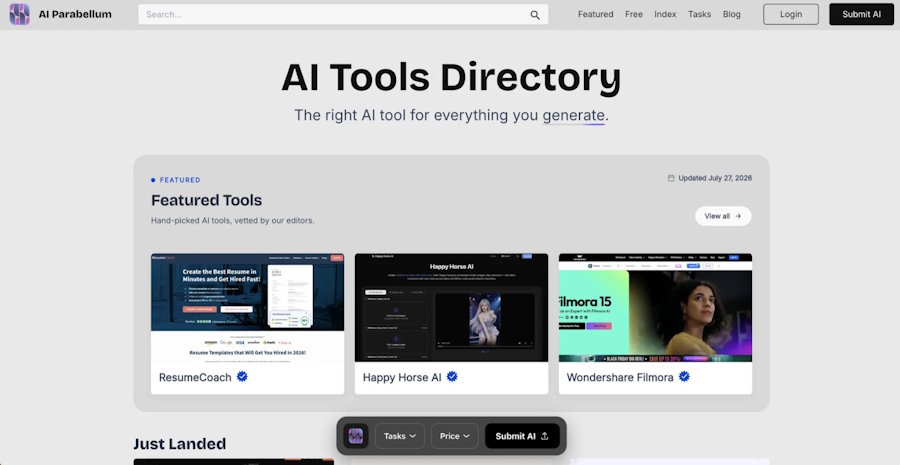Click the search magnifier icon
The image size is (900, 465).
point(535,15)
